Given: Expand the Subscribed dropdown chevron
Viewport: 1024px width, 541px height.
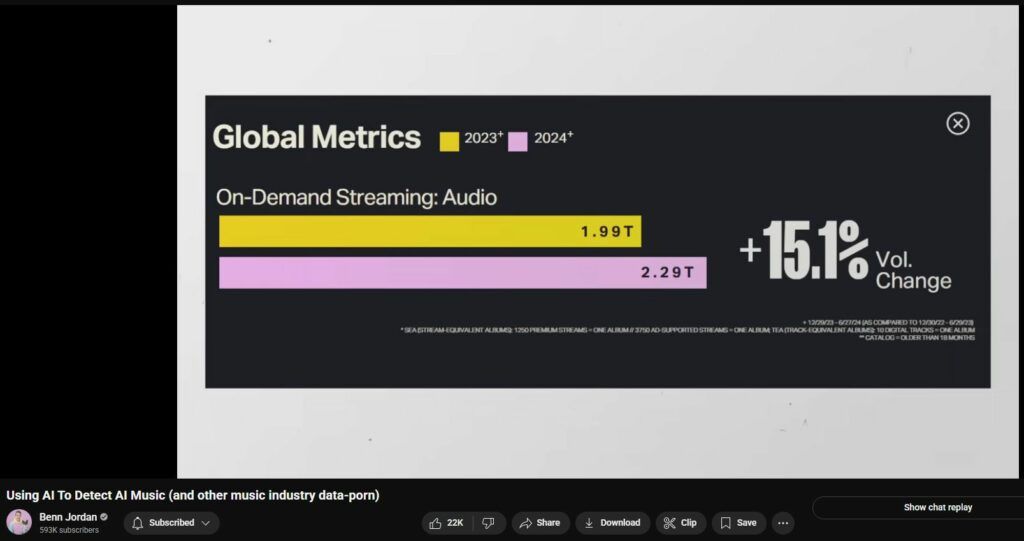Looking at the screenshot, I should tap(206, 523).
